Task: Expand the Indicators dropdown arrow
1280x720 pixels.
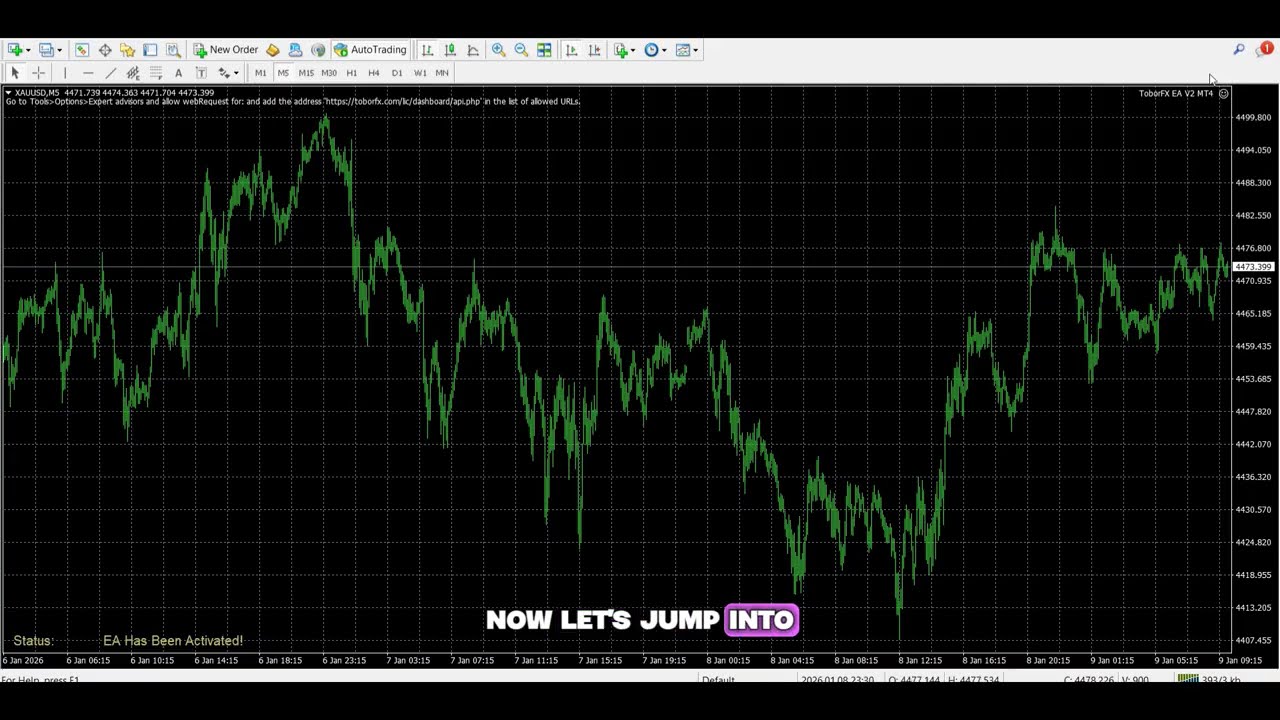Action: pyautogui.click(x=634, y=50)
